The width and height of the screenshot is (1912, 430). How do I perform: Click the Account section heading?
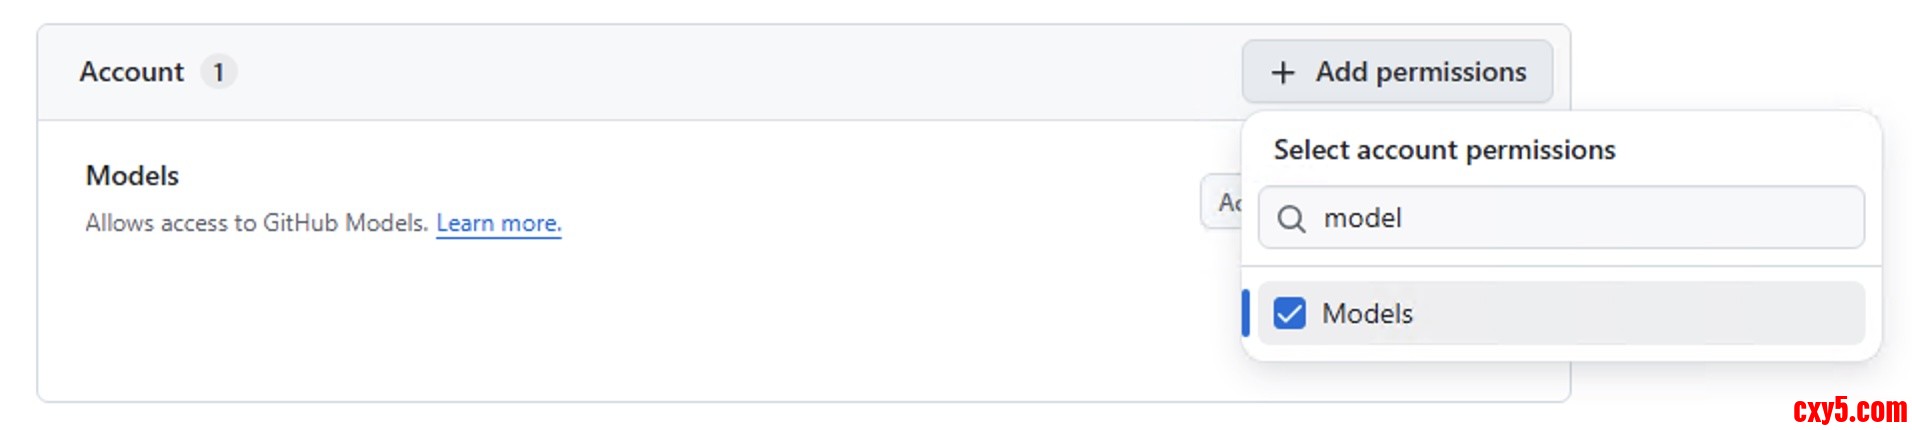(x=132, y=72)
